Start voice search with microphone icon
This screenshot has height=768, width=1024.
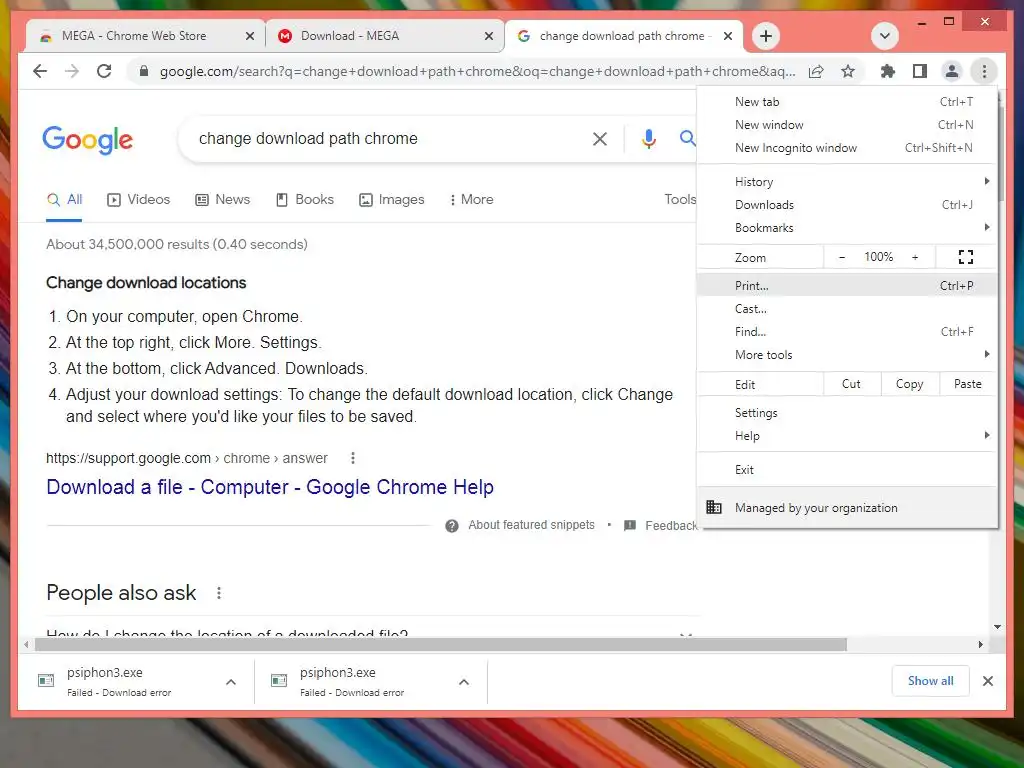[x=648, y=138]
